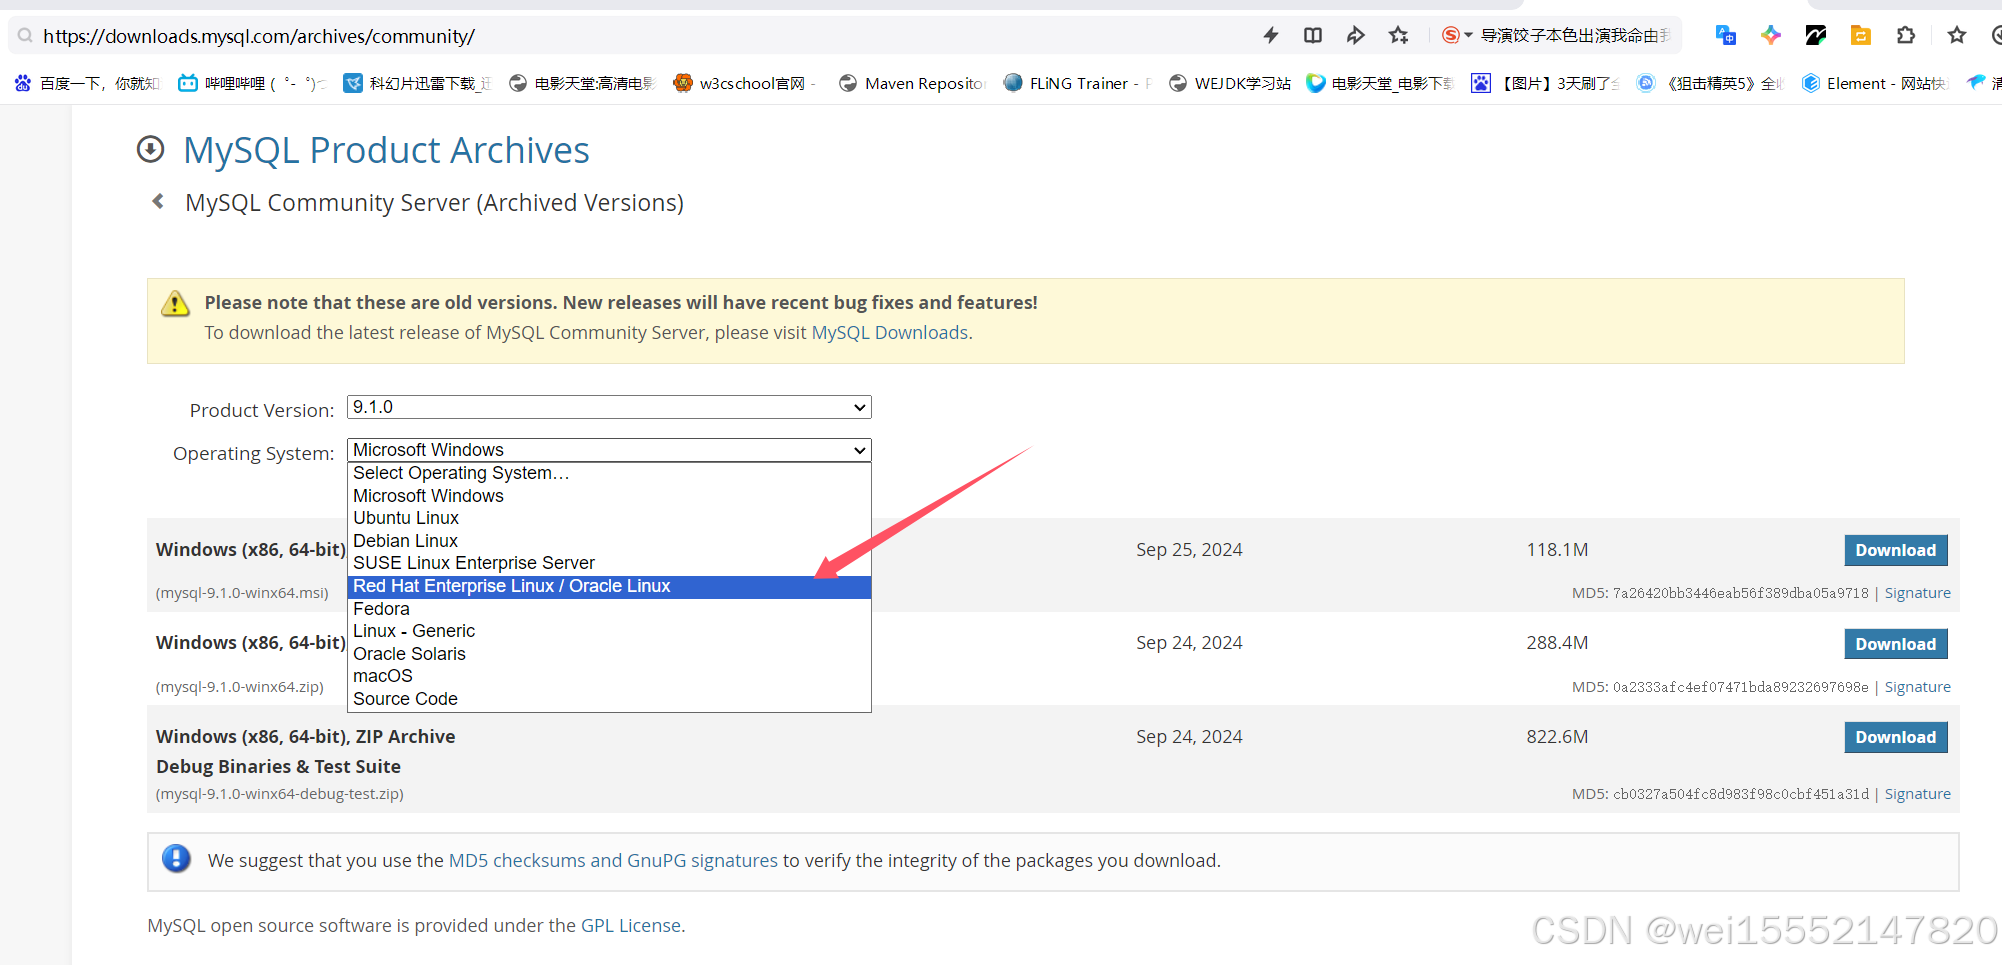Open the extensions puzzle icon
The image size is (2002, 965).
pyautogui.click(x=1906, y=36)
